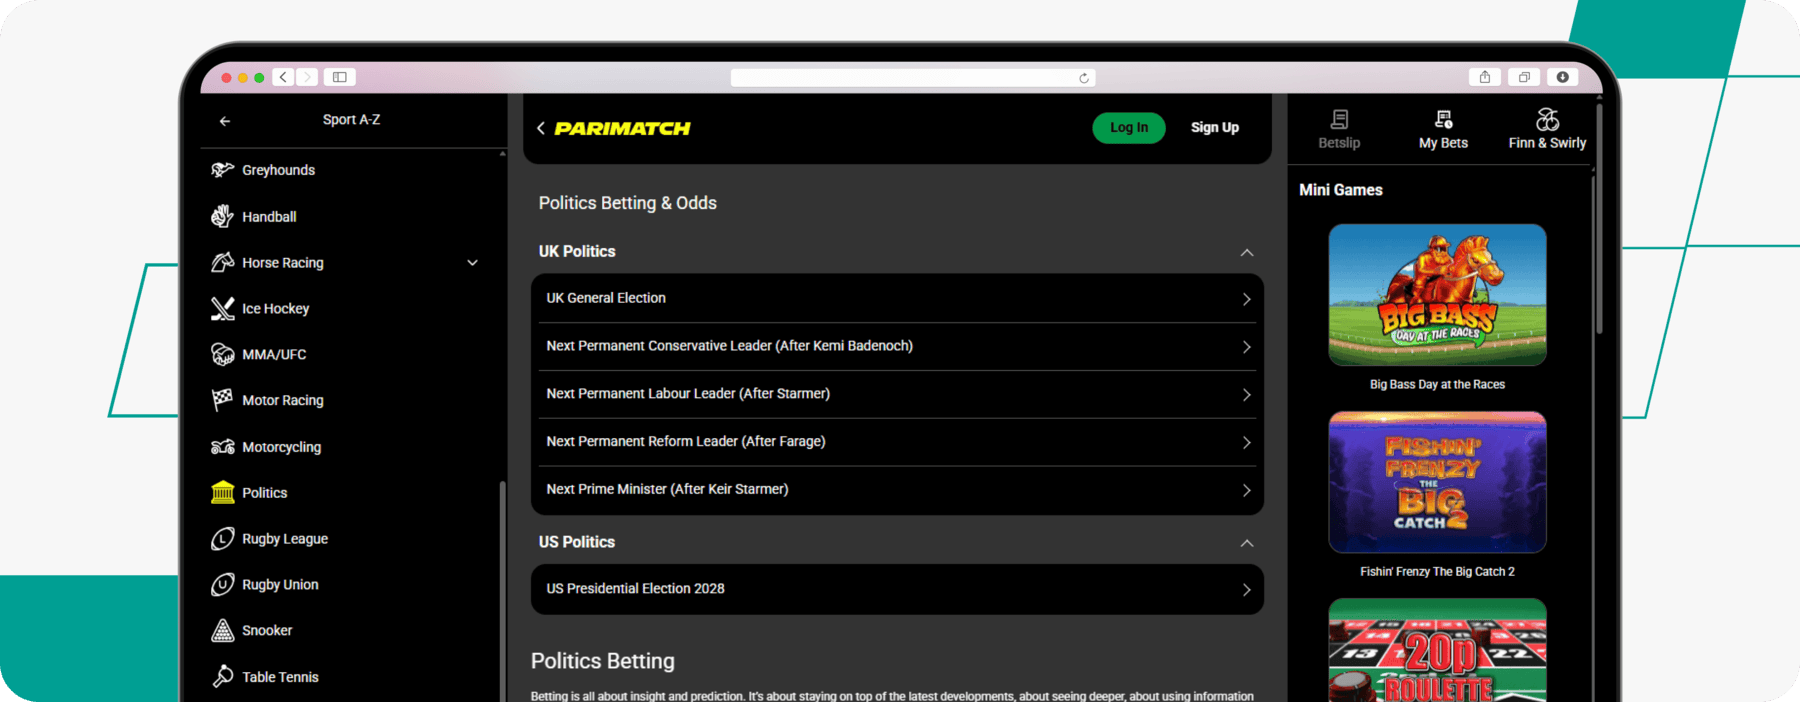Image resolution: width=1800 pixels, height=702 pixels.
Task: Open Next Permanent Labour Leader arrow
Action: [x=1247, y=395]
